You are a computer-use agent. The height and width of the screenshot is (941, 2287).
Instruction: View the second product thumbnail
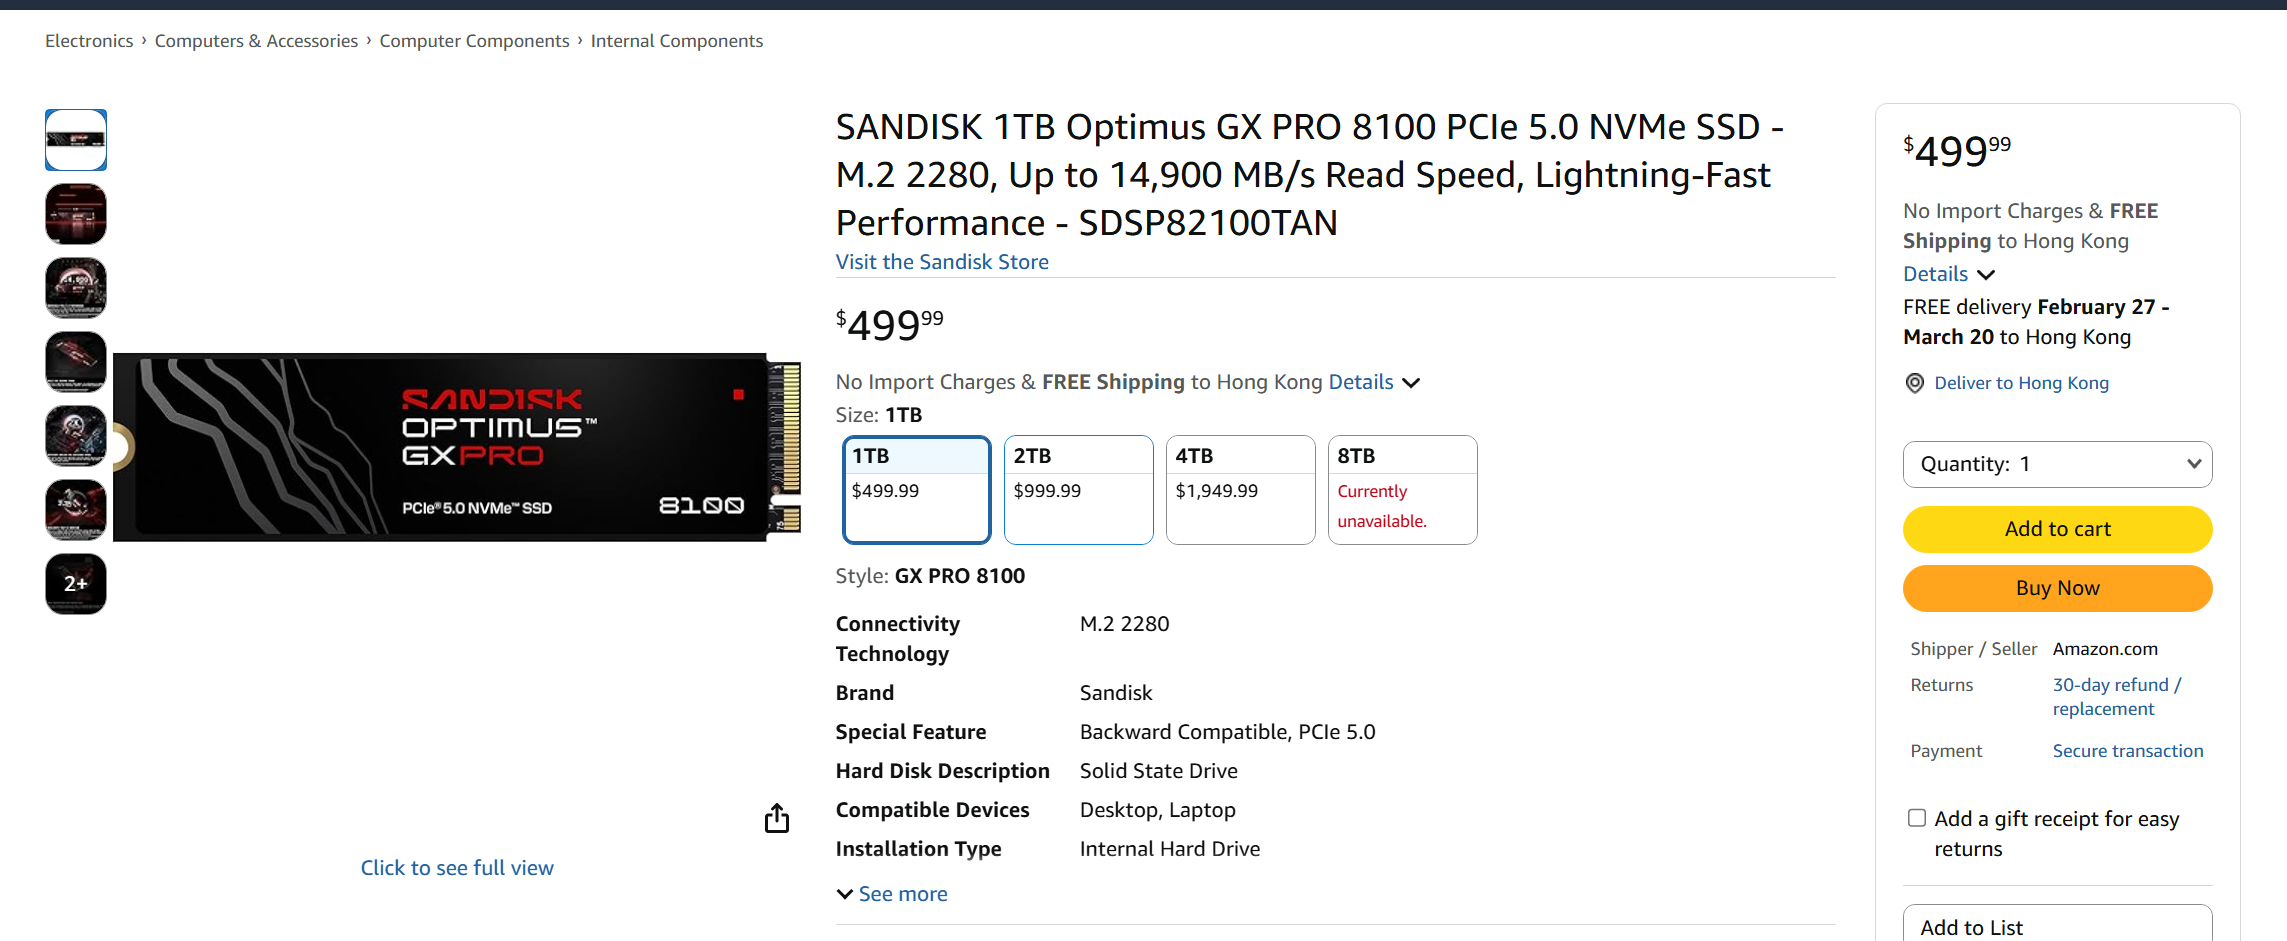[x=76, y=214]
